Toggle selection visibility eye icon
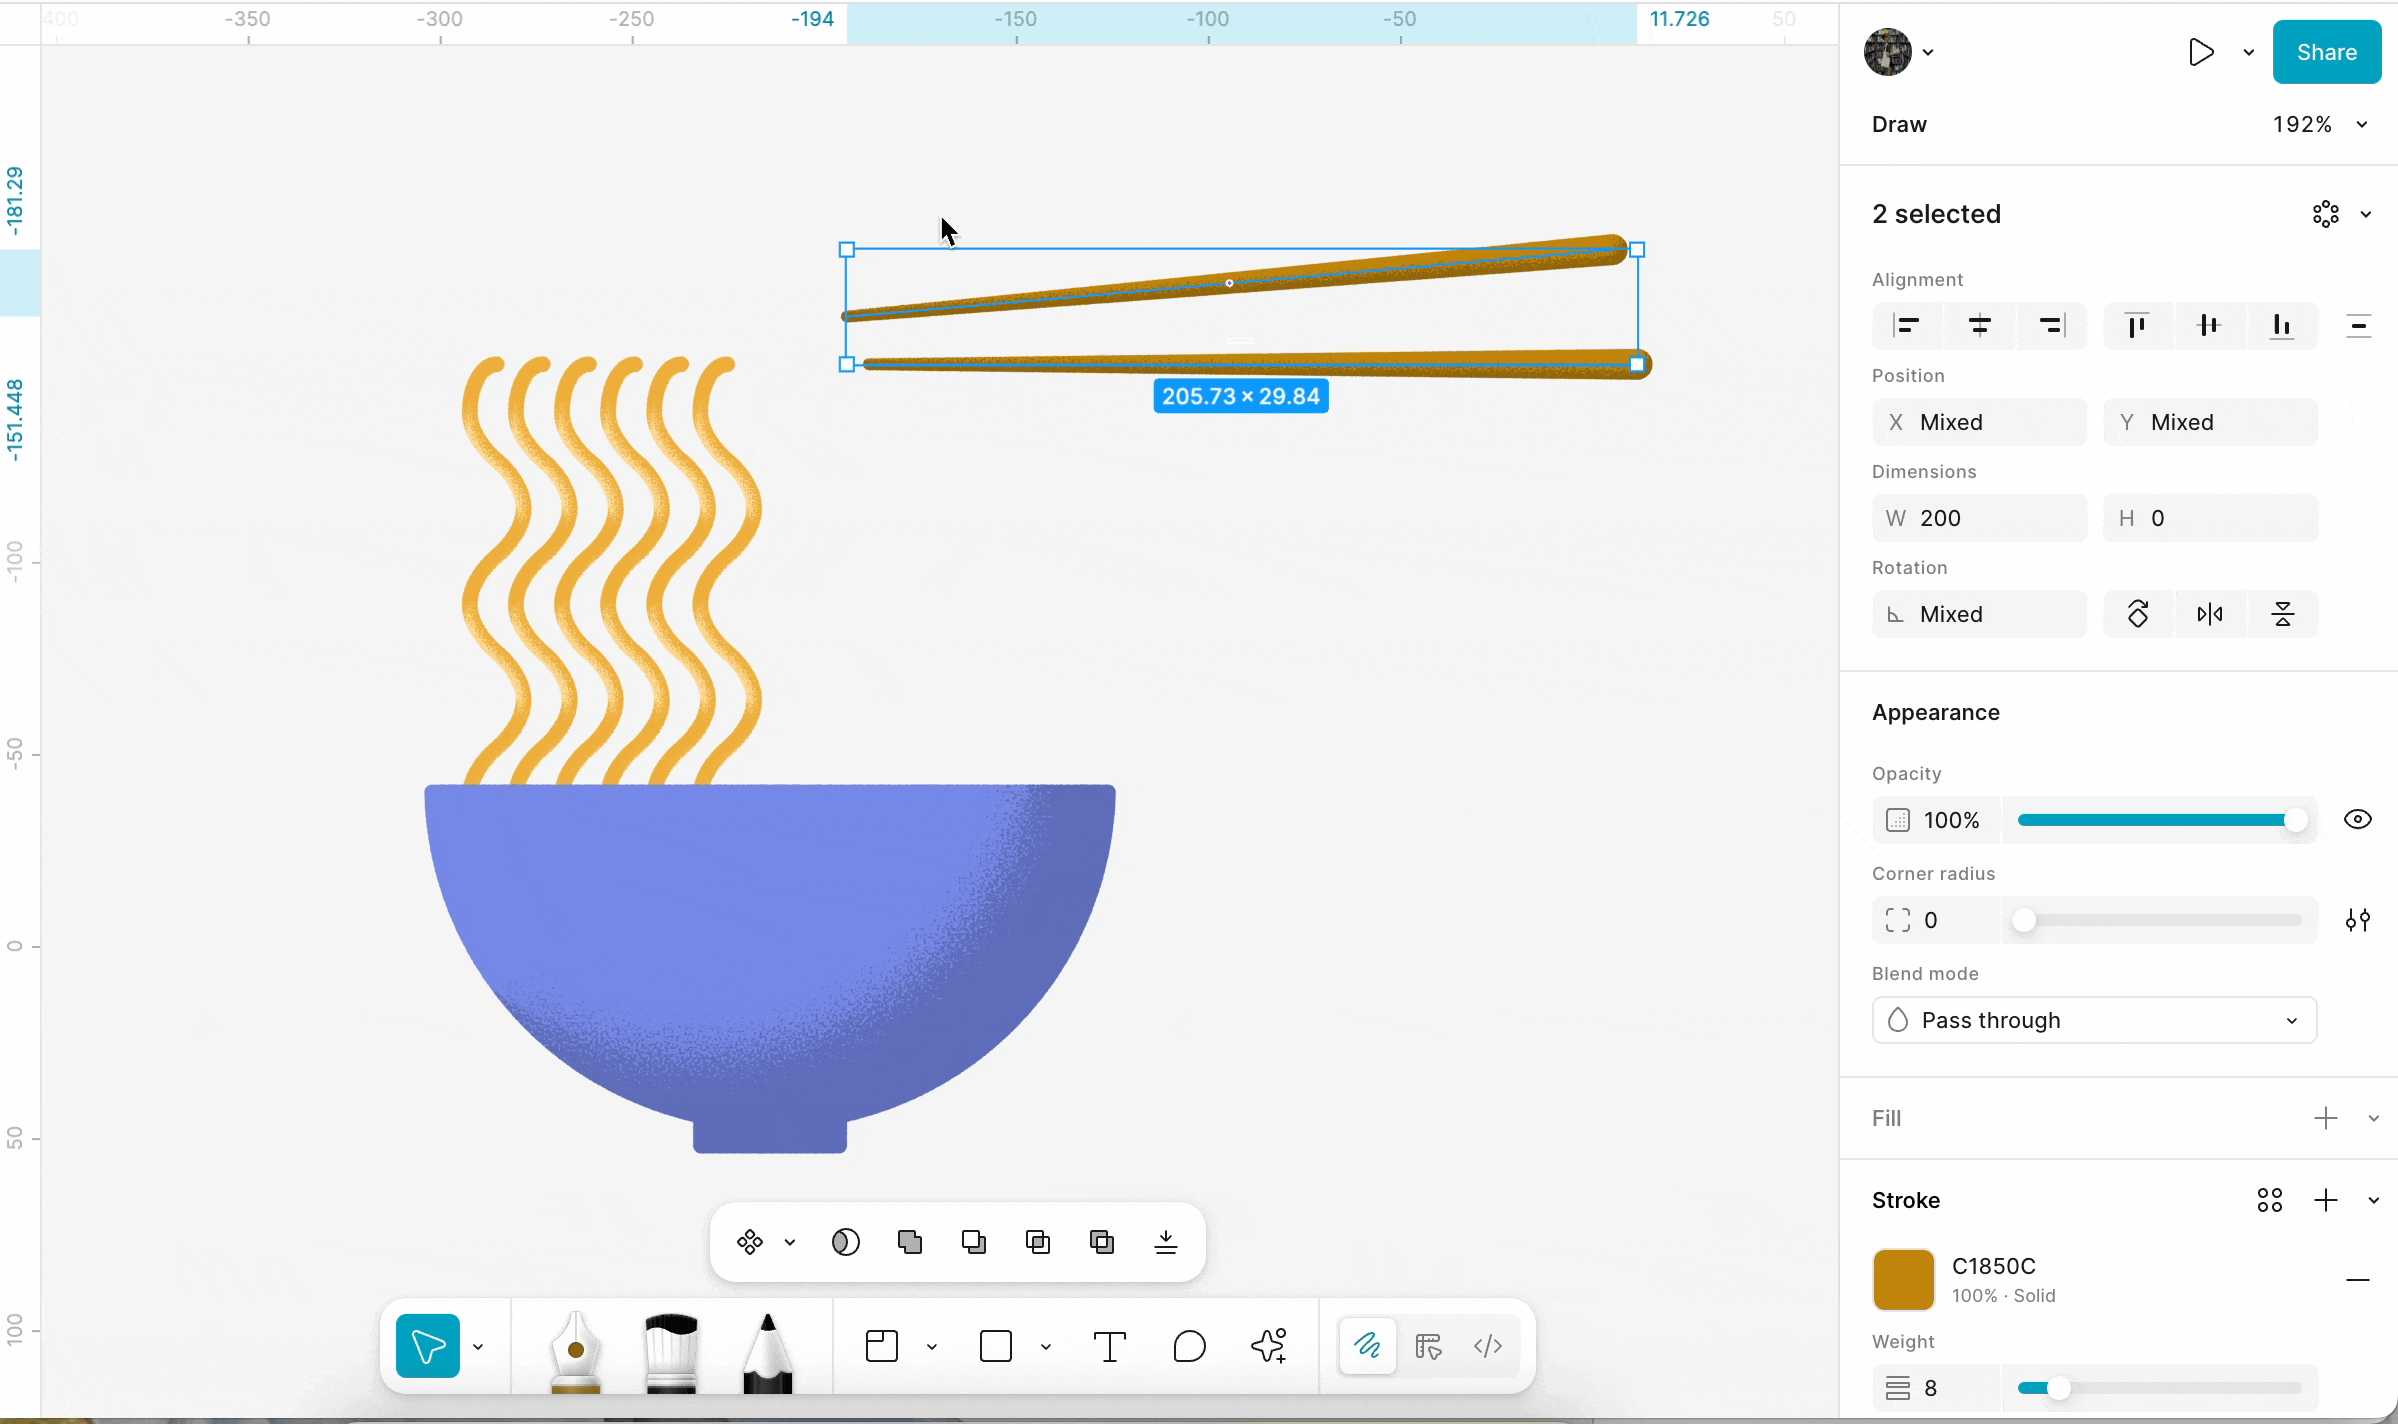Image resolution: width=2398 pixels, height=1424 pixels. (x=2358, y=820)
